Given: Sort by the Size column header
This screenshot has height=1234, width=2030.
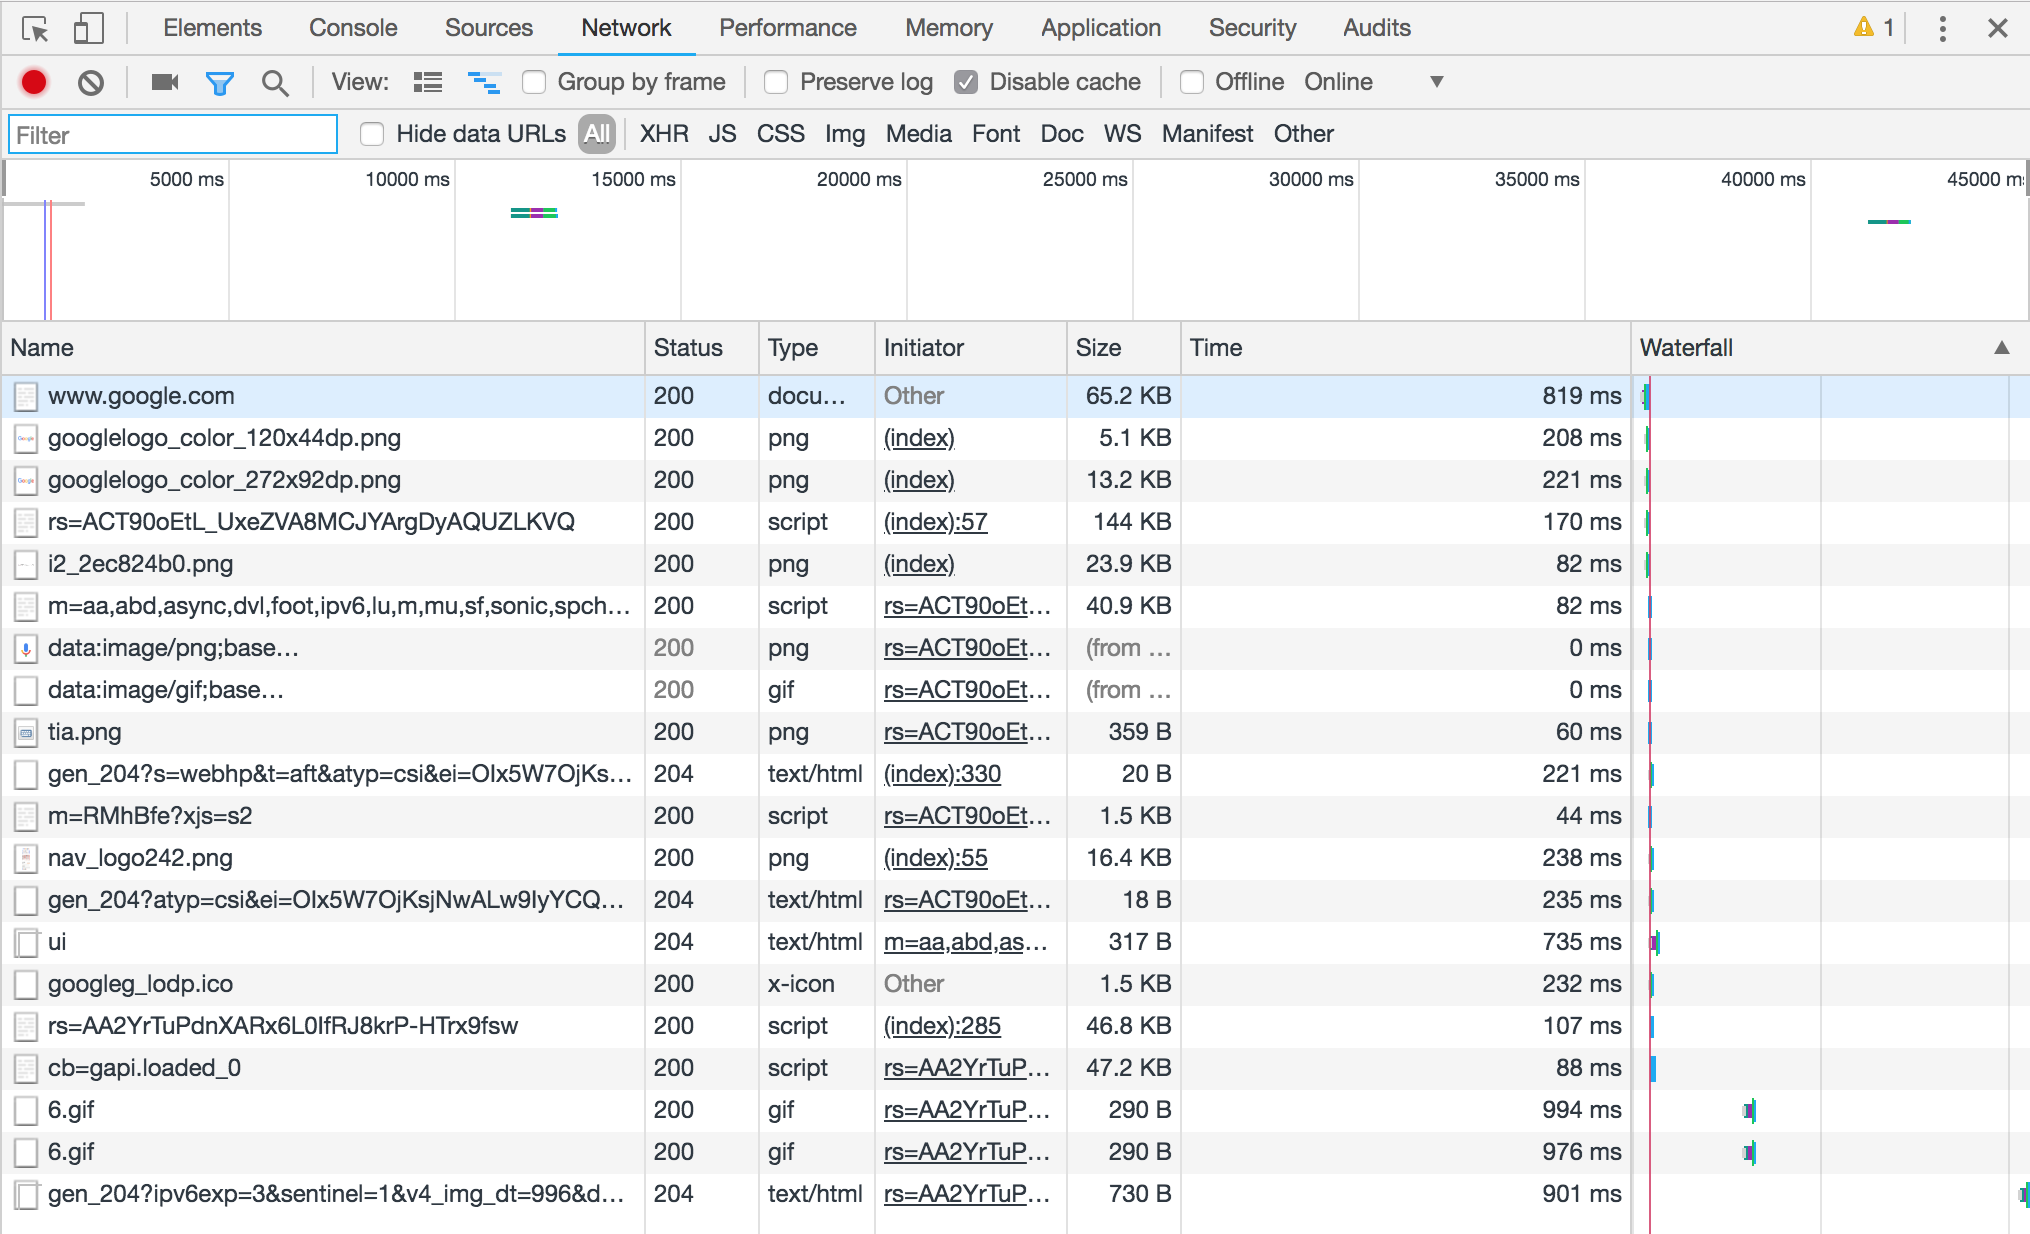Looking at the screenshot, I should 1124,348.
